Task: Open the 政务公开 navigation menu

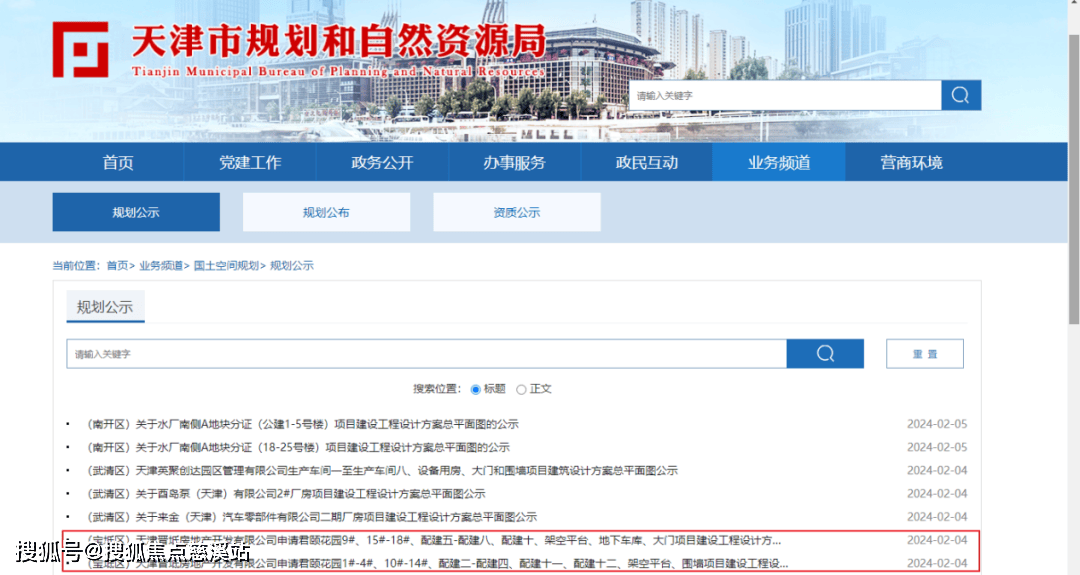Action: click(x=382, y=163)
